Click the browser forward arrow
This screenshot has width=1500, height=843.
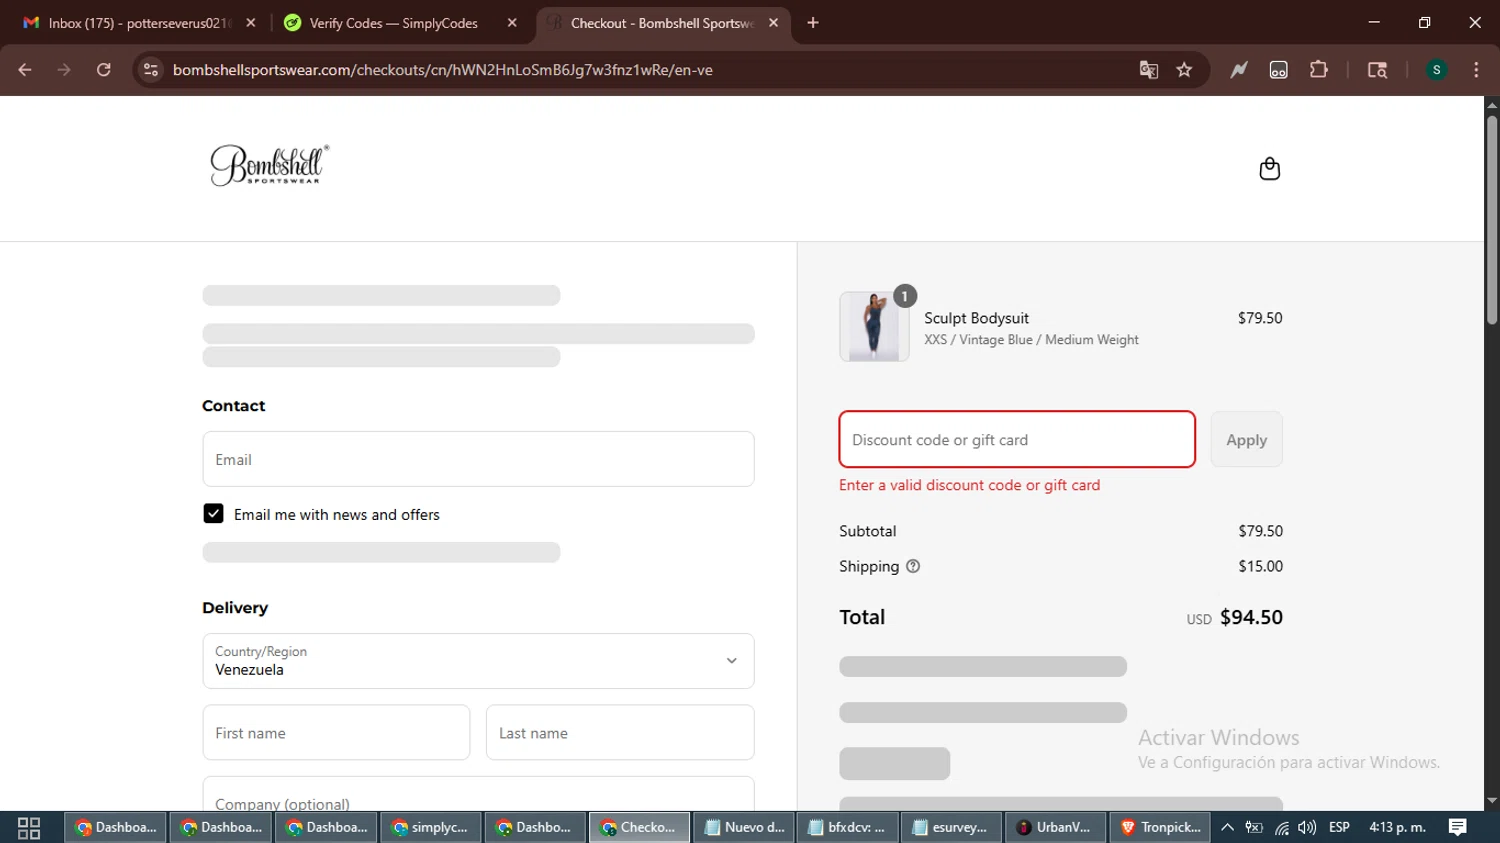coord(64,70)
